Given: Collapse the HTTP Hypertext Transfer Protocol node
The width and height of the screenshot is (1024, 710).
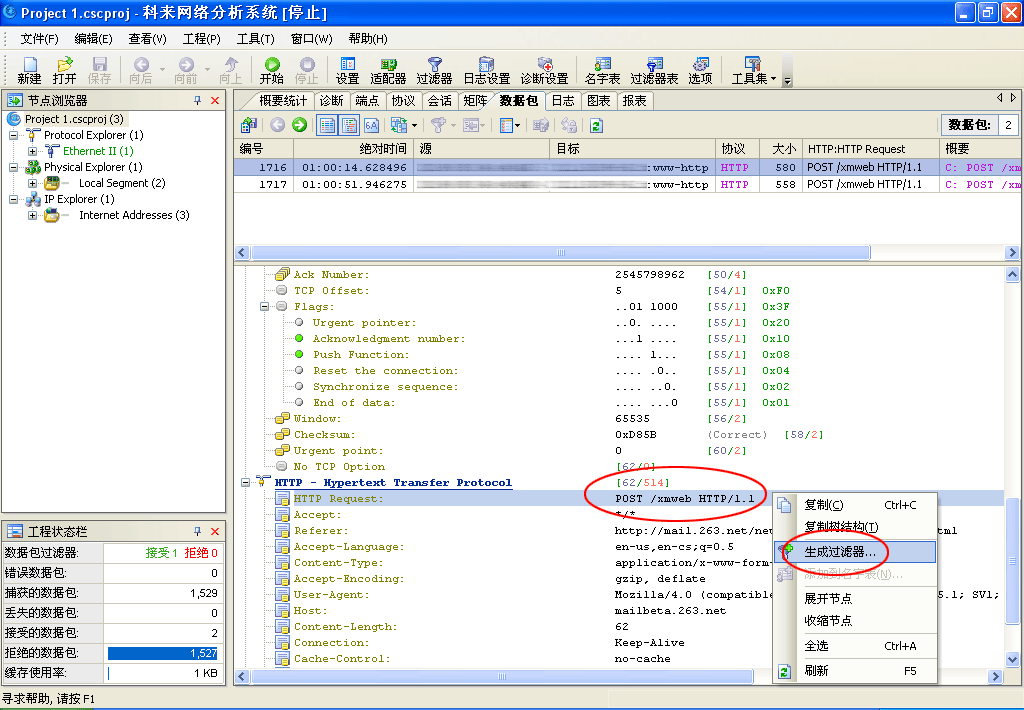Looking at the screenshot, I should [x=246, y=483].
